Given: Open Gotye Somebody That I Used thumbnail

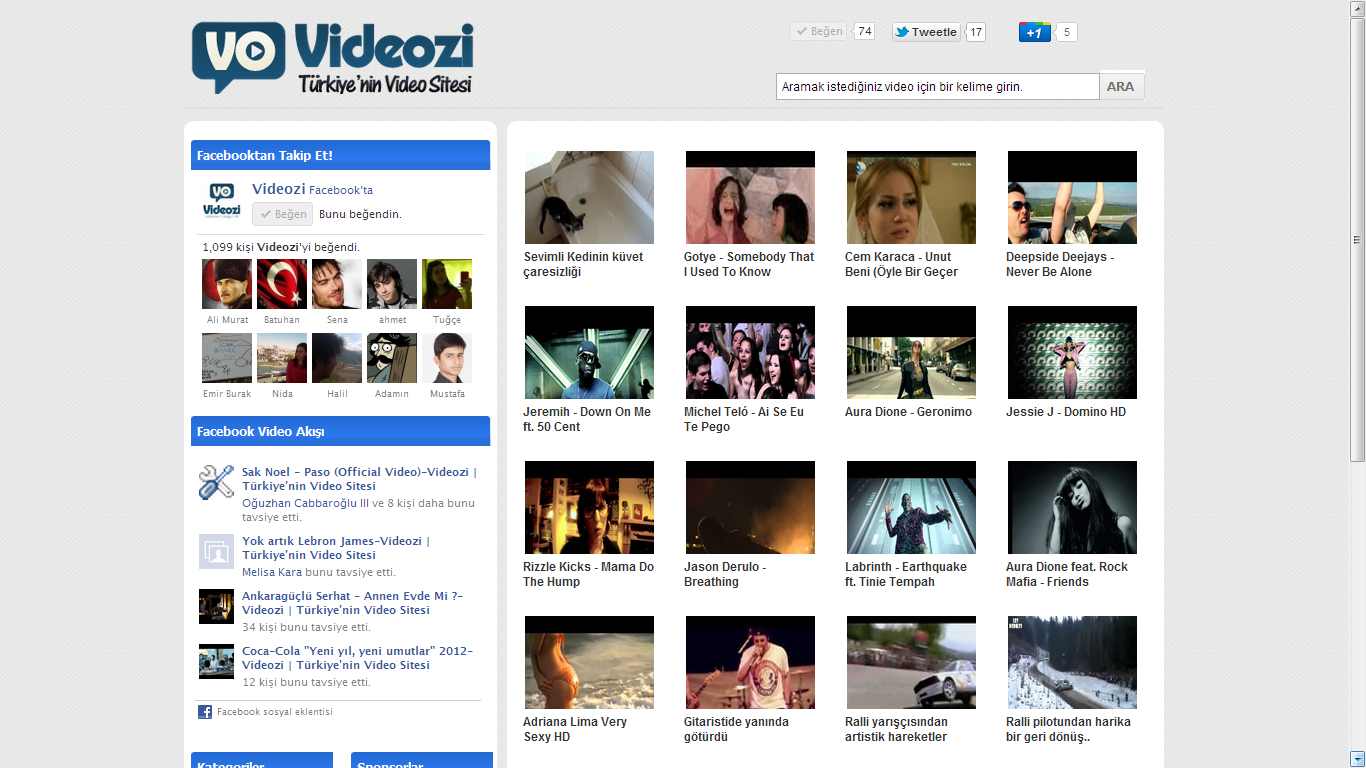Looking at the screenshot, I should pyautogui.click(x=750, y=197).
